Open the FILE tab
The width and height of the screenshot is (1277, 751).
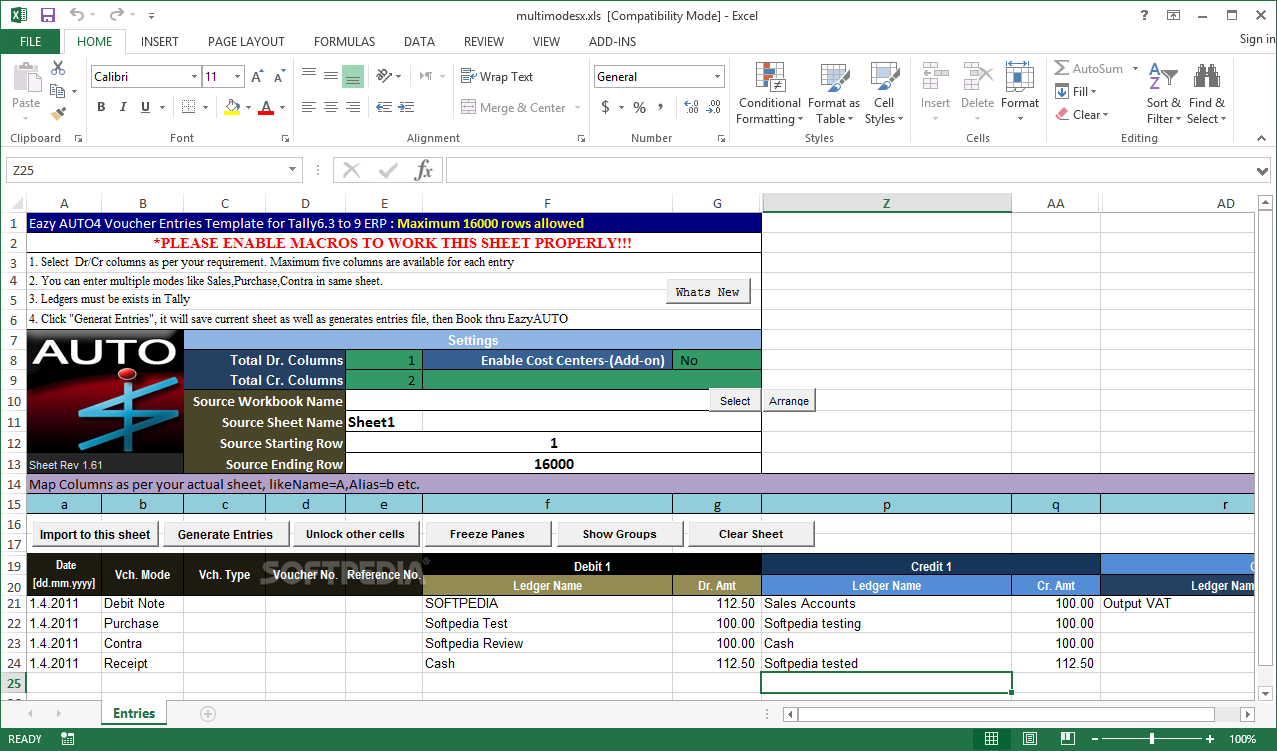pyautogui.click(x=30, y=42)
